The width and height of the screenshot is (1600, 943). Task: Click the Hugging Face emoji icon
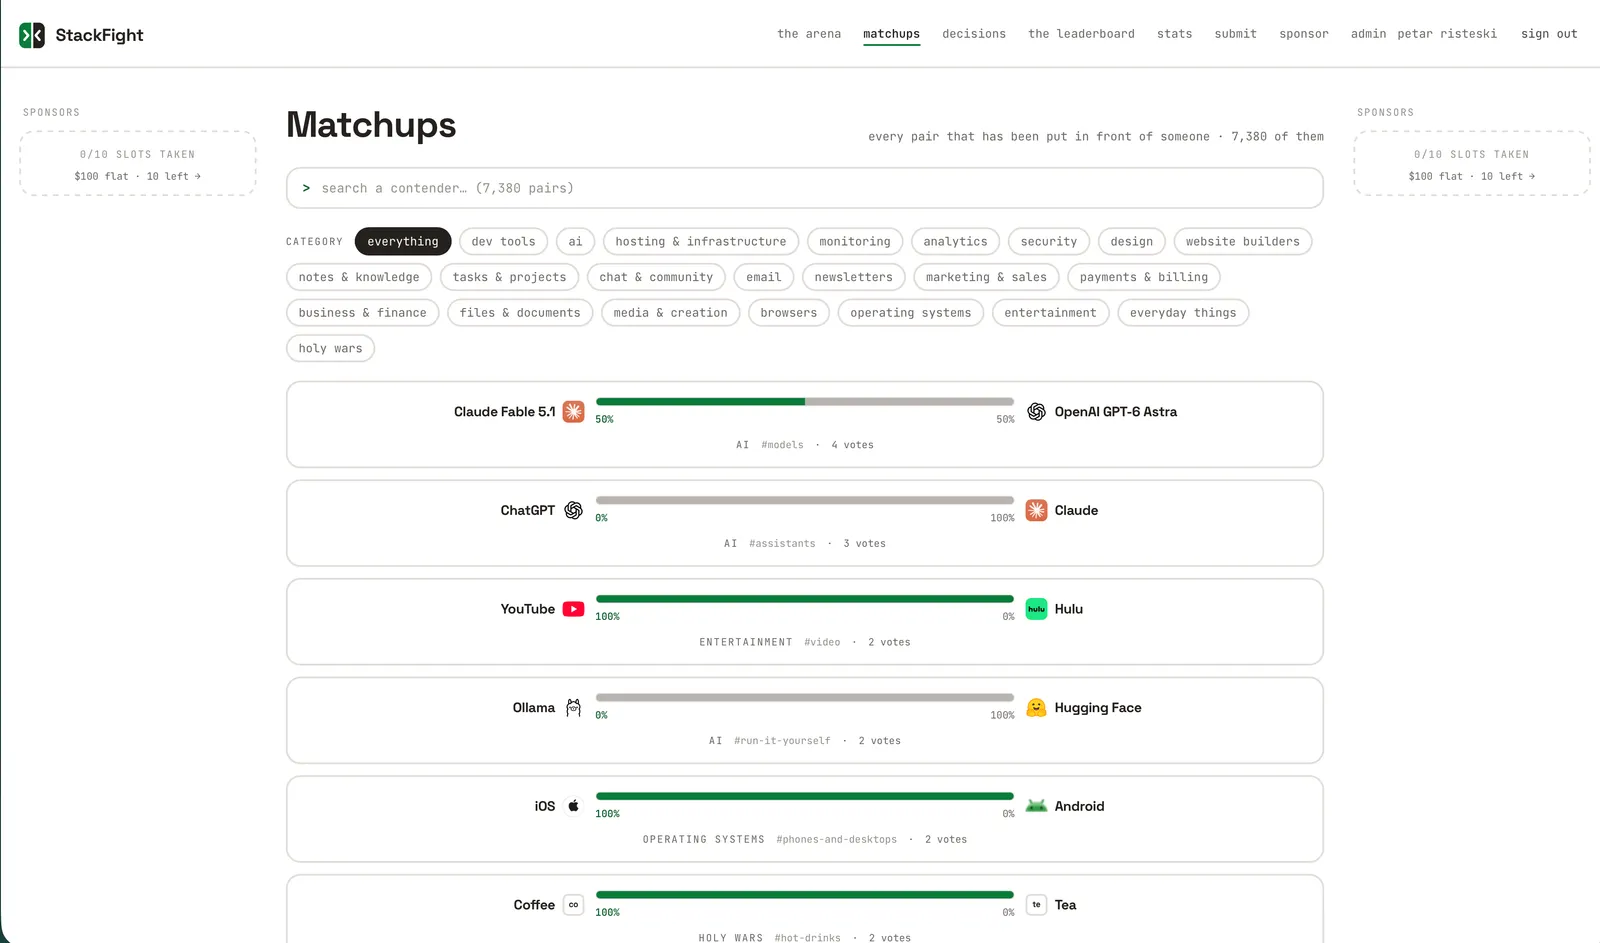coord(1036,707)
